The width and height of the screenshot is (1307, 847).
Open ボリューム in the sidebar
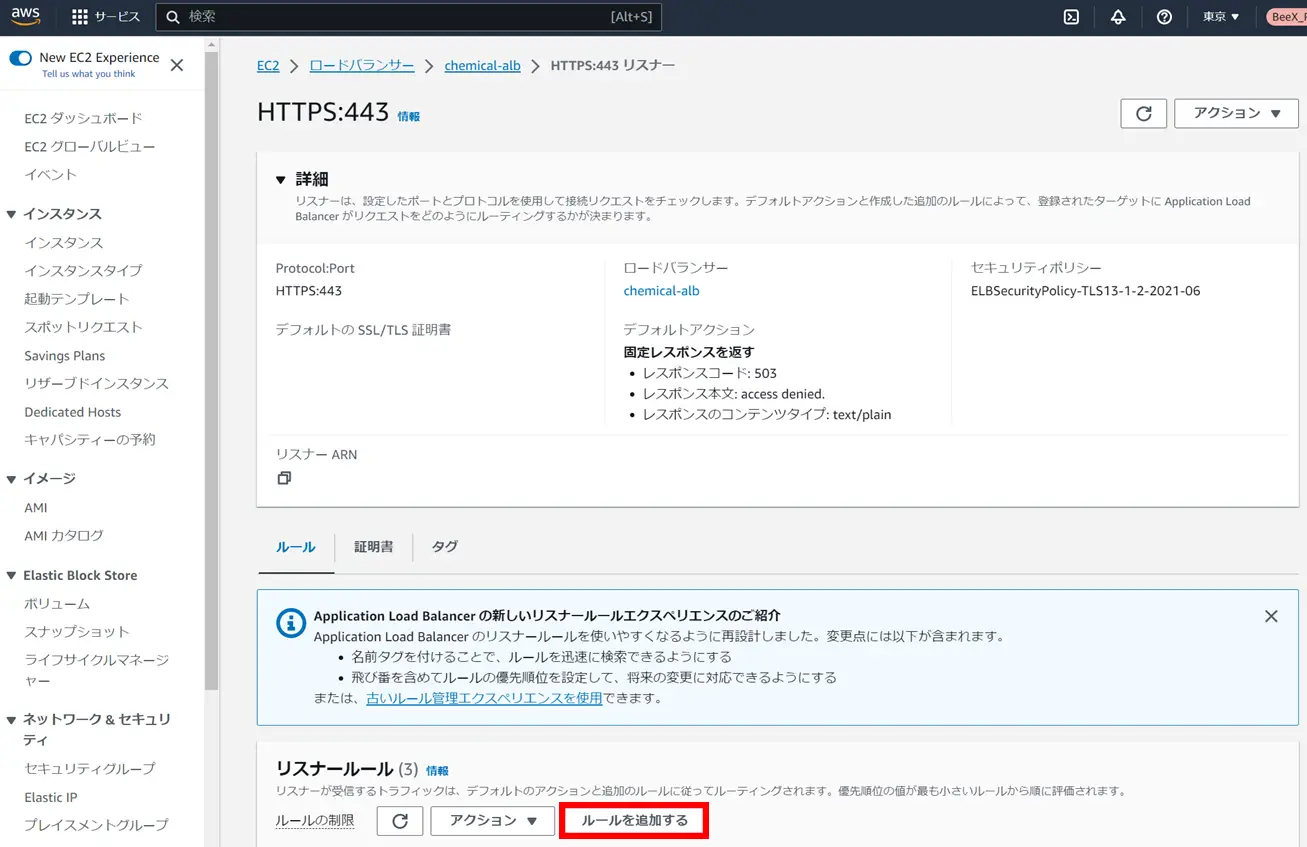click(57, 603)
